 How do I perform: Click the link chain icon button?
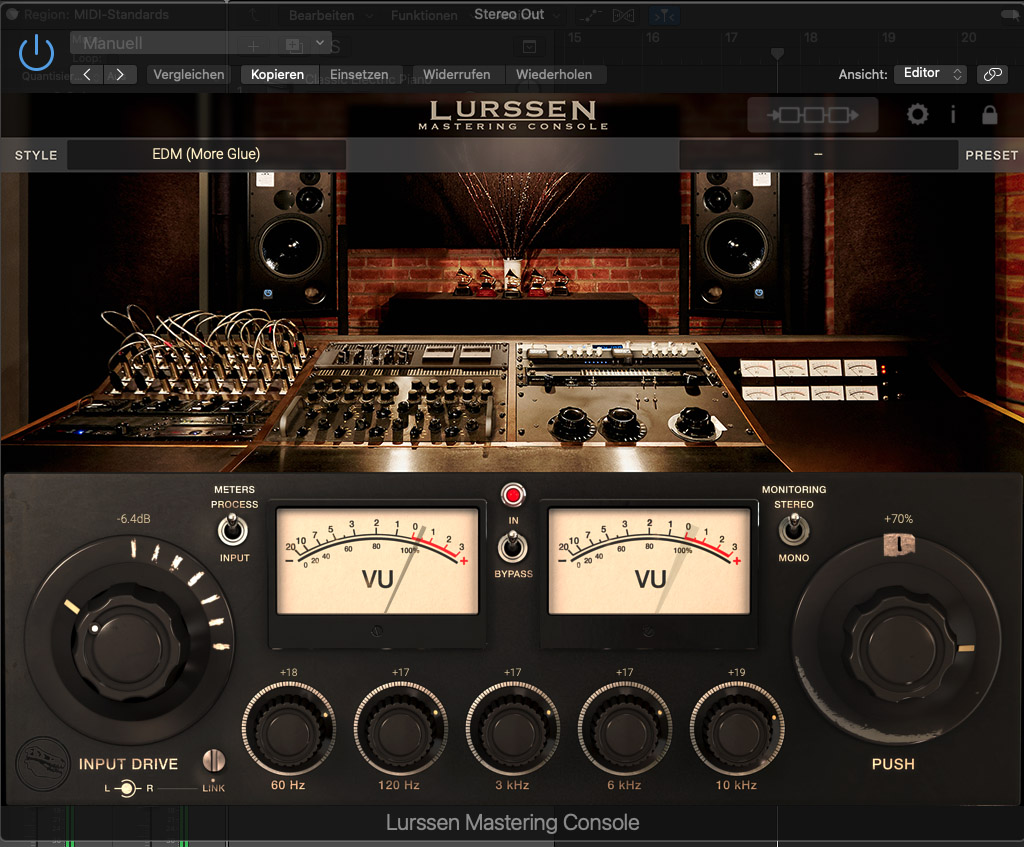pos(993,74)
